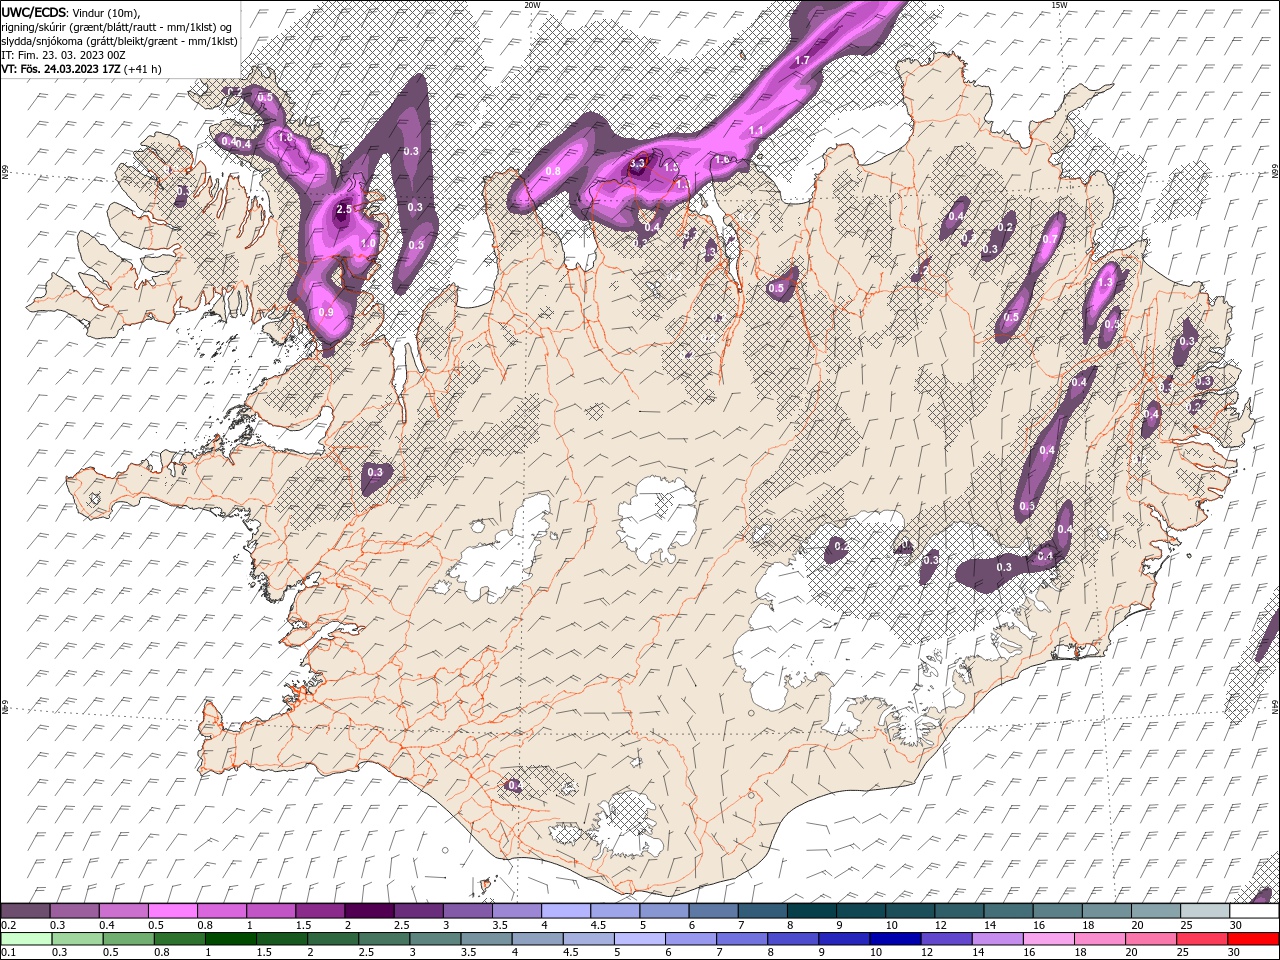
Task: Click the UWC/ECDS title text
Action: pos(35,12)
